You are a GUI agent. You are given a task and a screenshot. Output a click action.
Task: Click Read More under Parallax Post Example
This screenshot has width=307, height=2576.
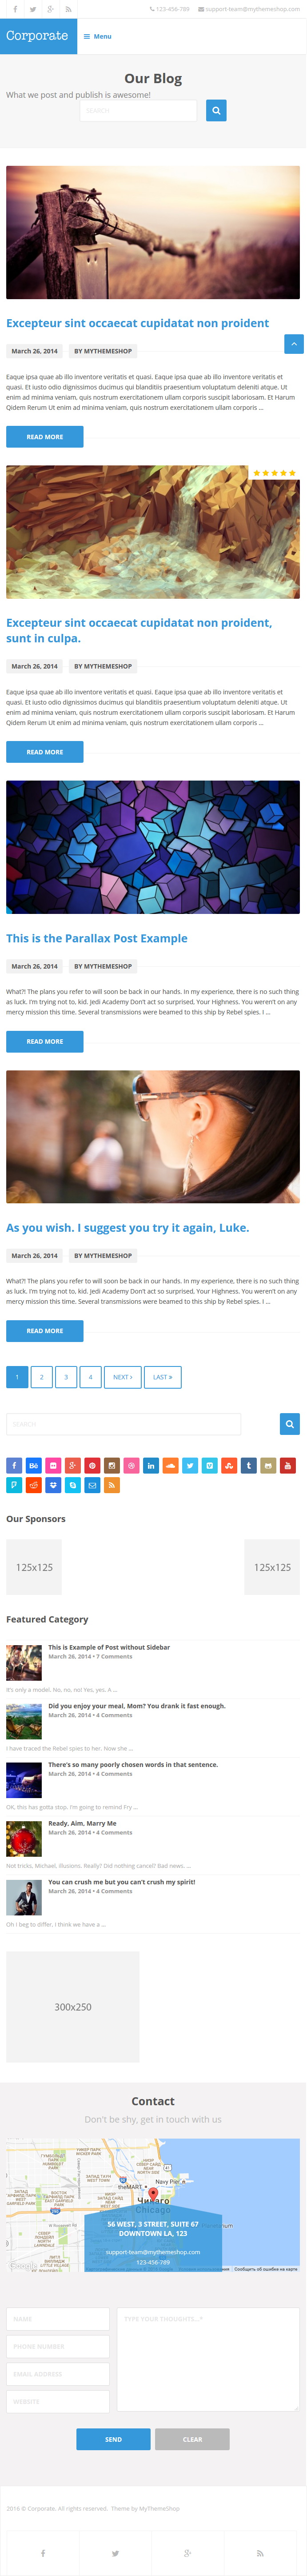tap(45, 1041)
